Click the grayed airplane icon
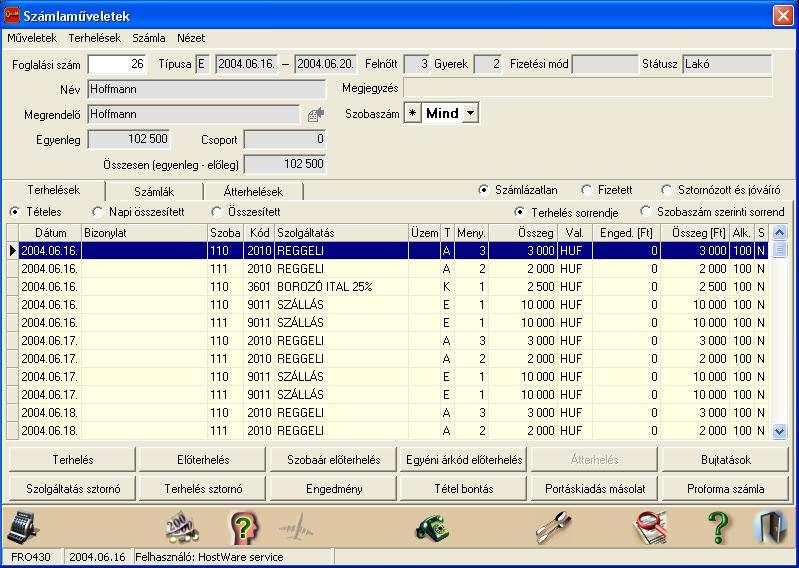The image size is (799, 568). click(297, 527)
